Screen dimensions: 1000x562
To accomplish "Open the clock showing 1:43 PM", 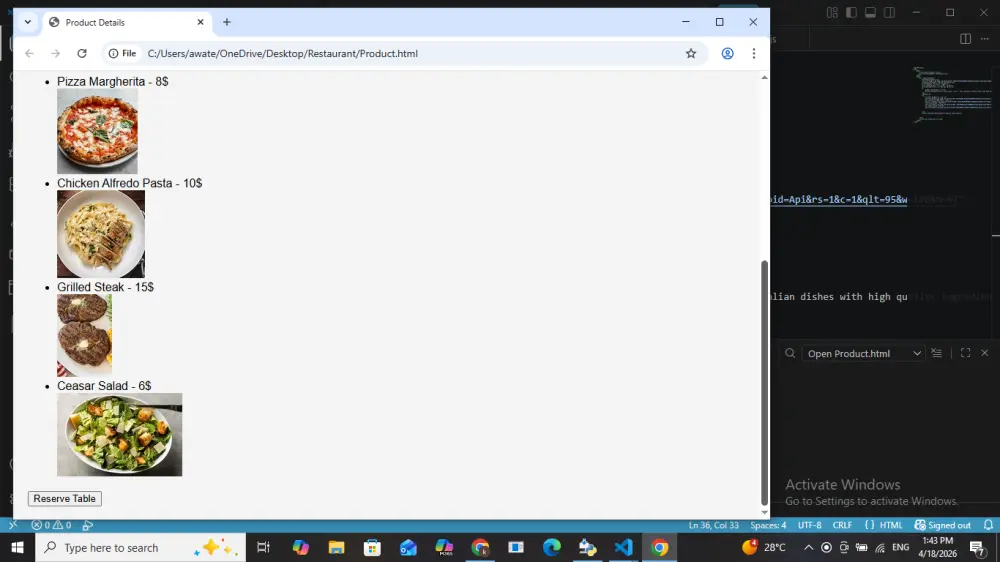I will coord(938,547).
